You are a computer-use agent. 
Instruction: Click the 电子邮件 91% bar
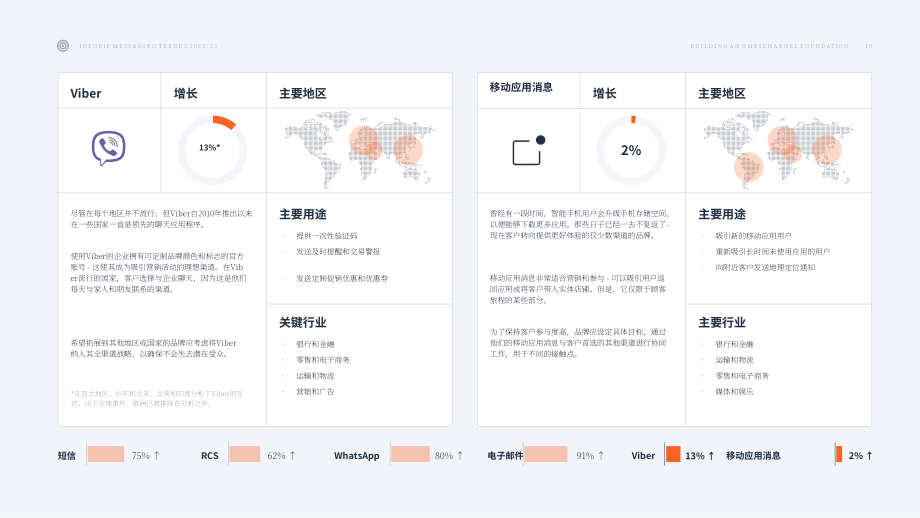(546, 454)
